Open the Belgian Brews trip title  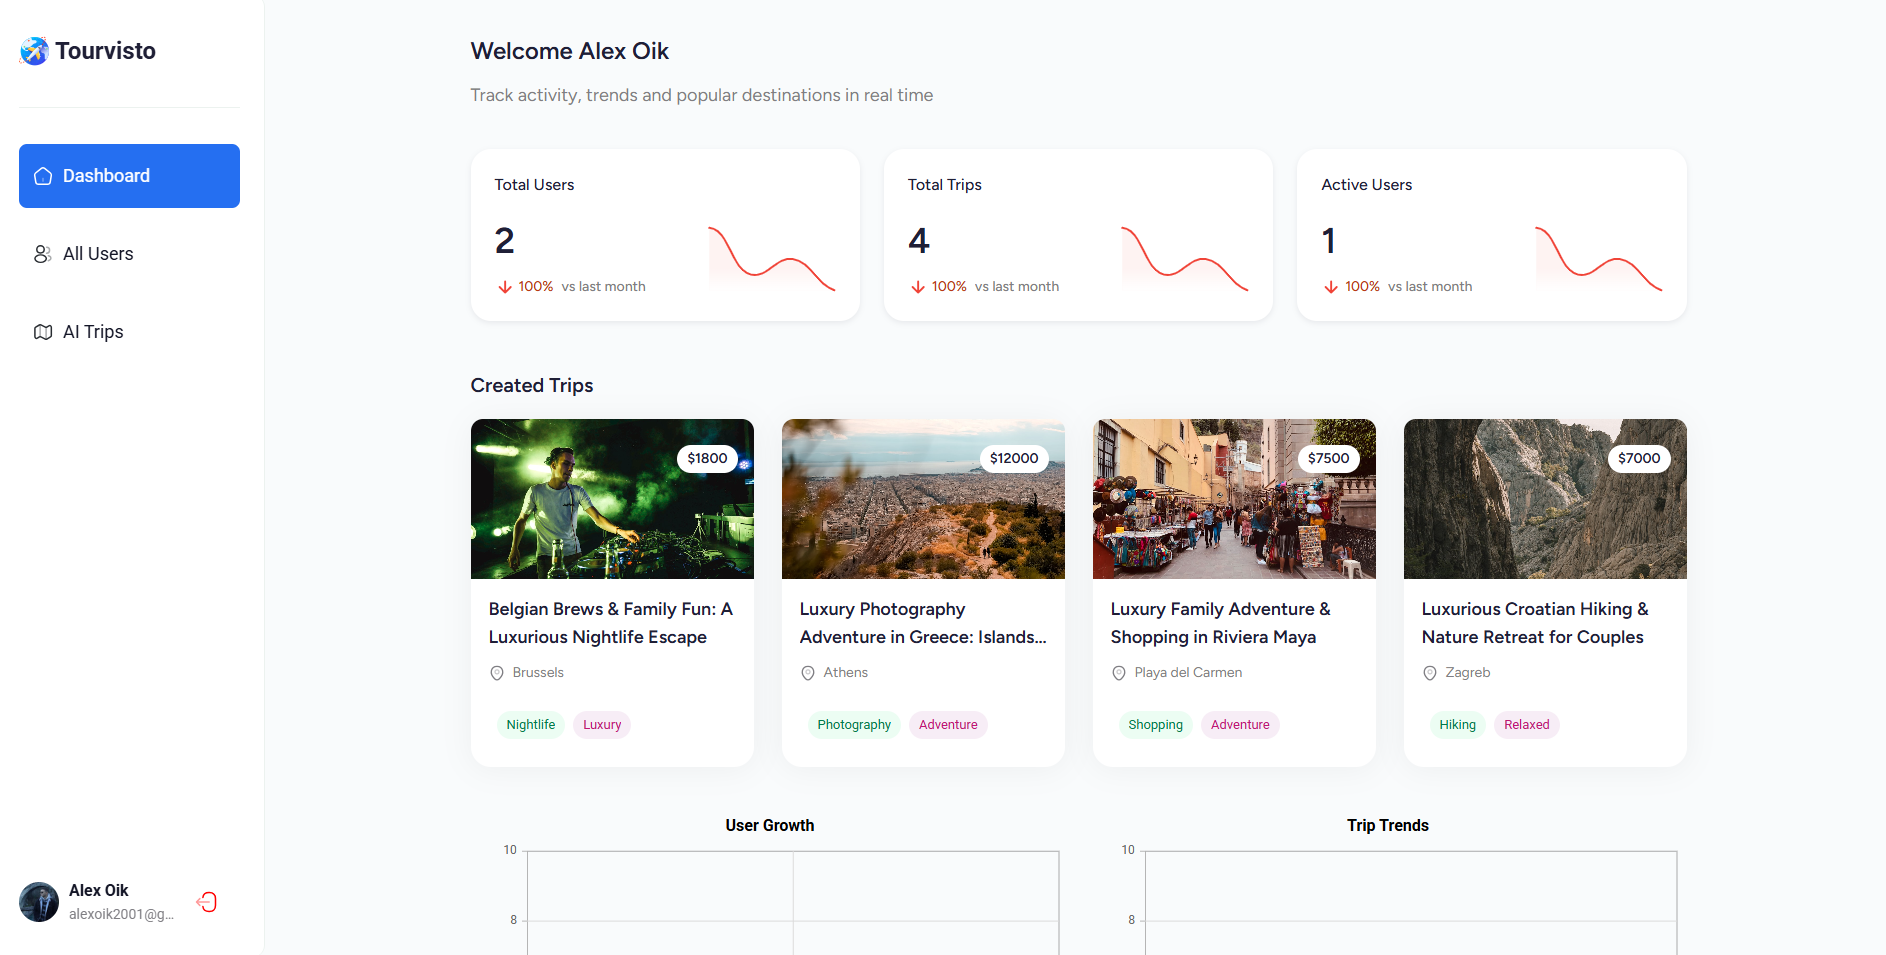[x=610, y=623]
